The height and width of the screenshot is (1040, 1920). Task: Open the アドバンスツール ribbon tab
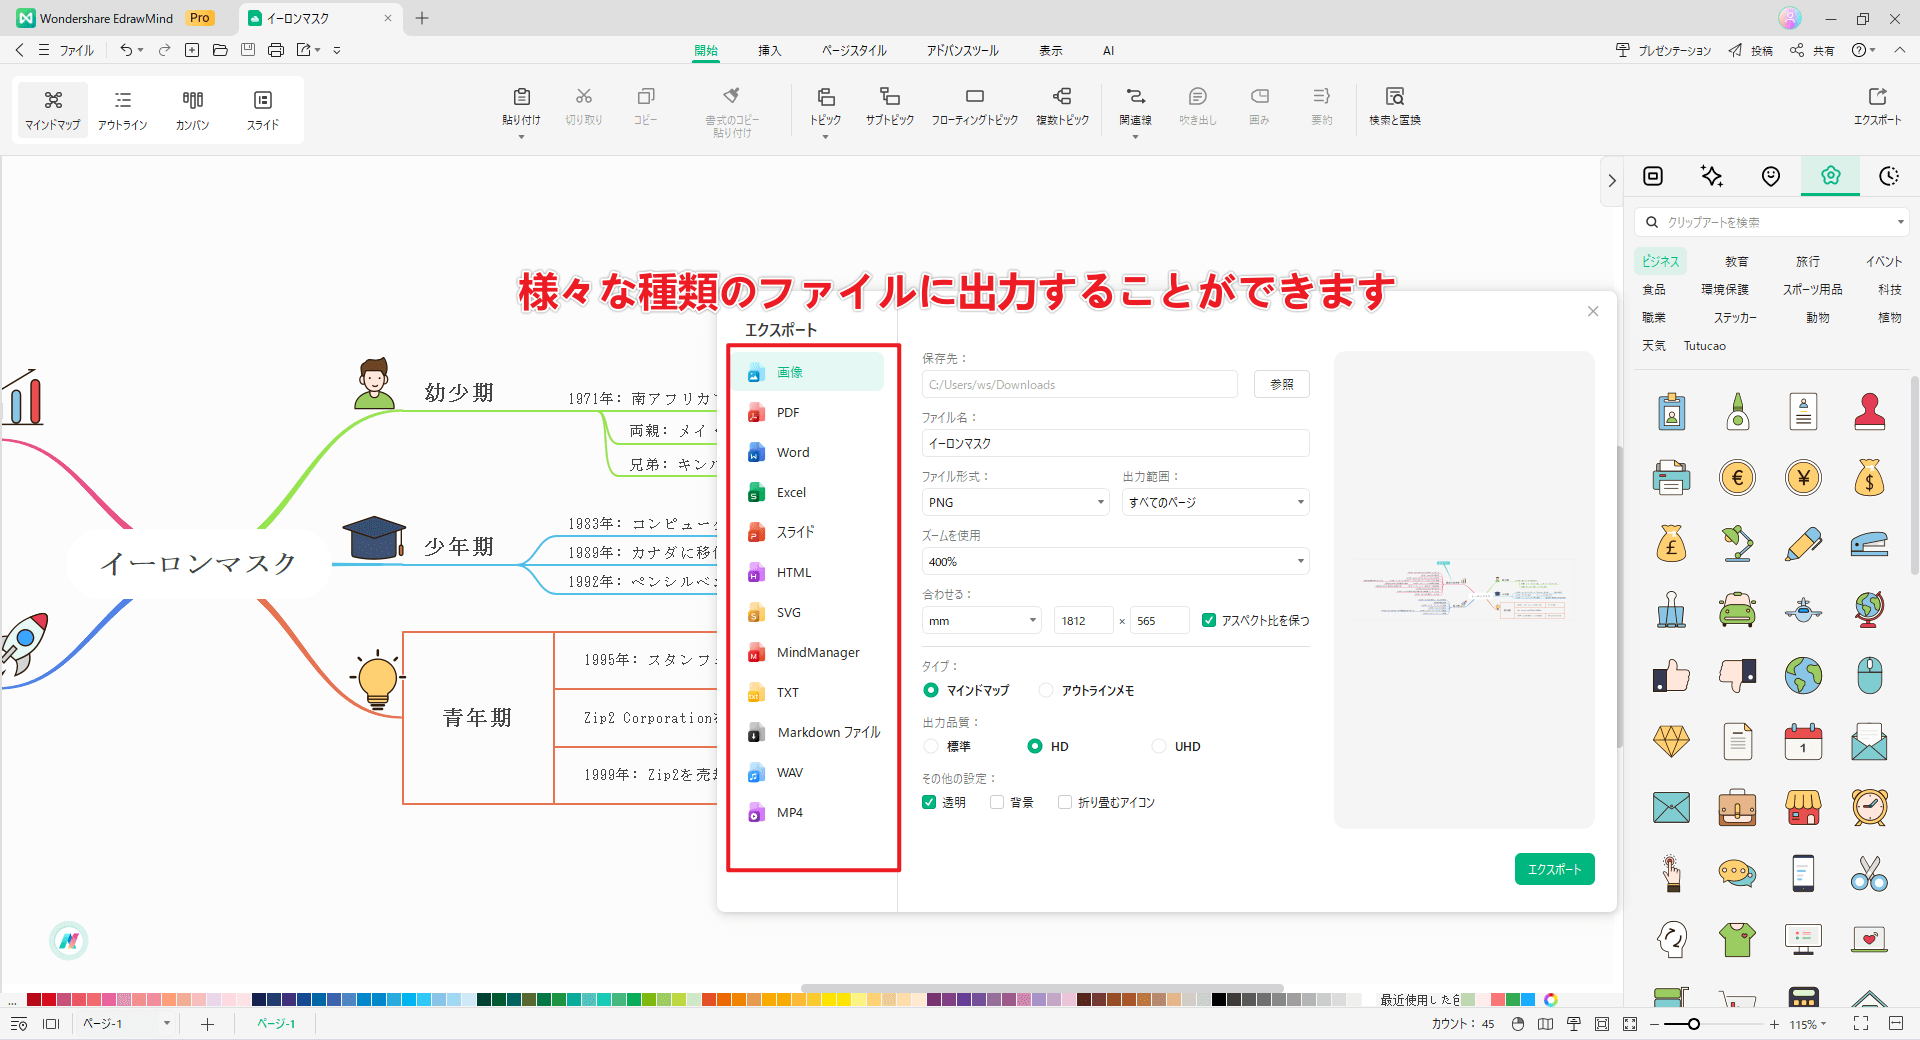[962, 50]
